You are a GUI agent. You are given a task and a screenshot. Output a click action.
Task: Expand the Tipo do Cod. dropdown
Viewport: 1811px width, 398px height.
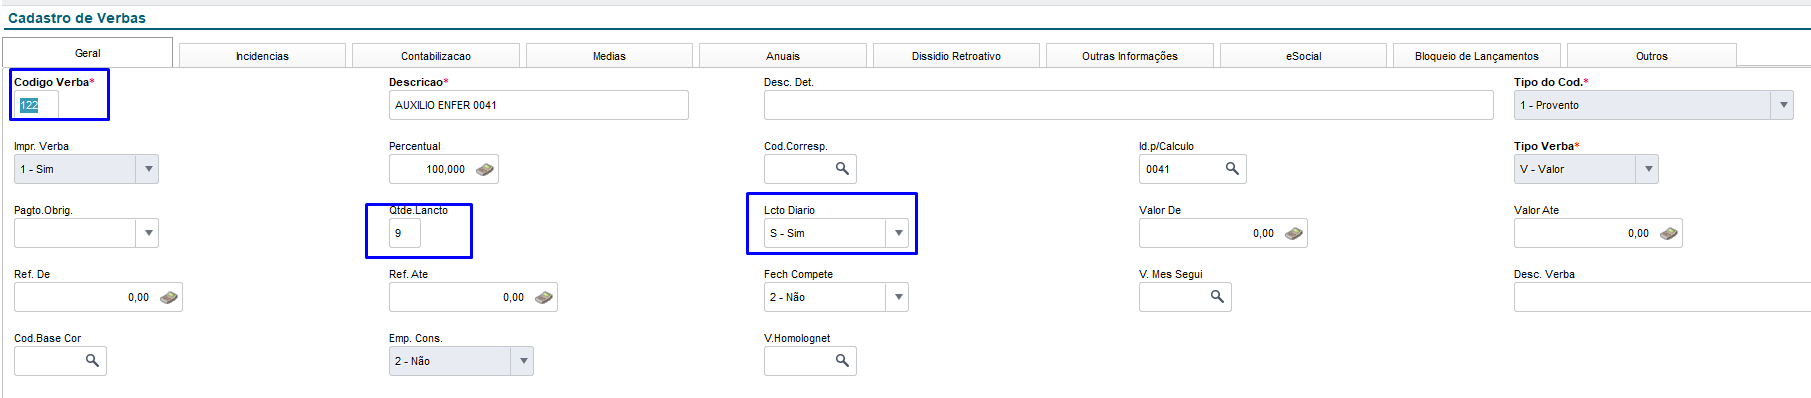tap(1782, 105)
